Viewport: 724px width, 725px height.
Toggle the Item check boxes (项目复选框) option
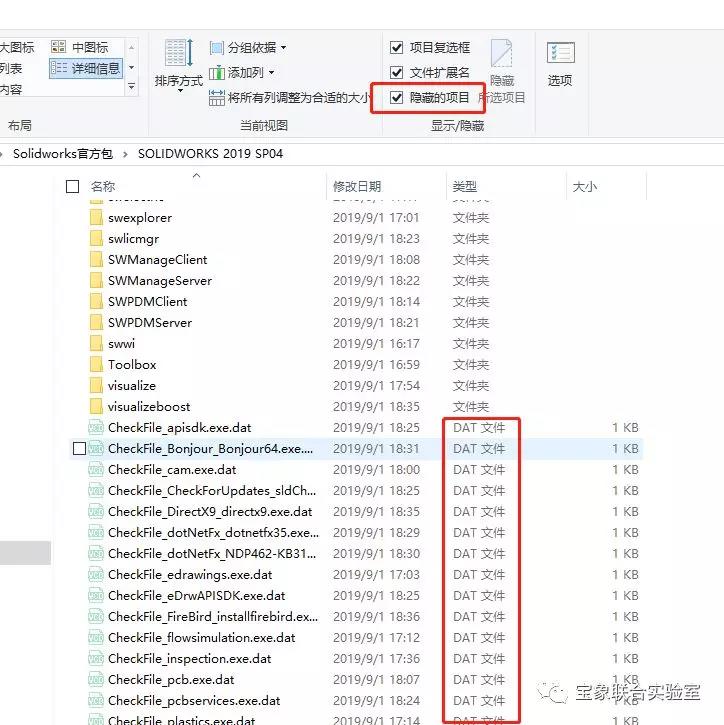click(430, 47)
